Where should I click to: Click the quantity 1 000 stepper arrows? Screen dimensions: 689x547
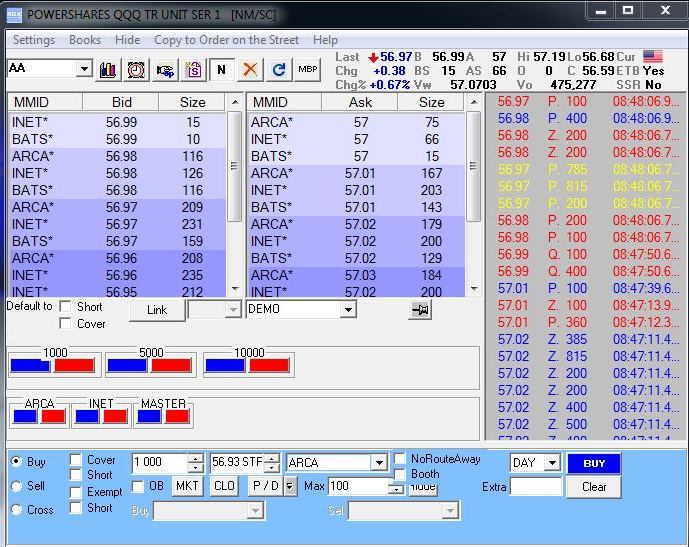[x=195, y=463]
